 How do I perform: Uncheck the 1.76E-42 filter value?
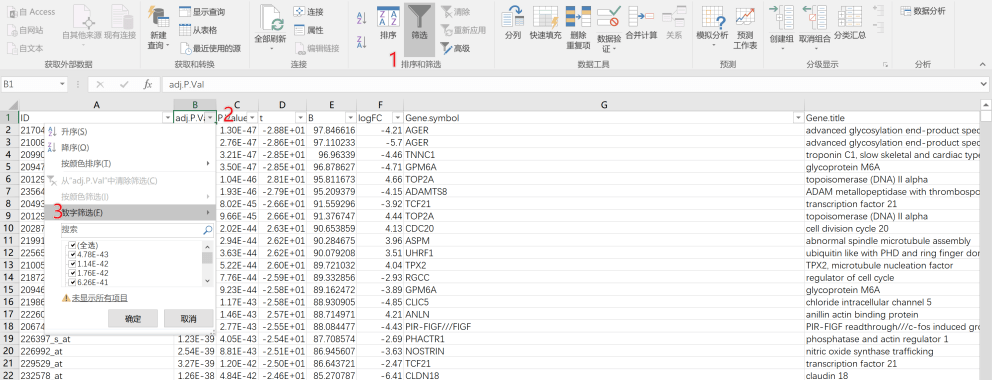pos(73,273)
